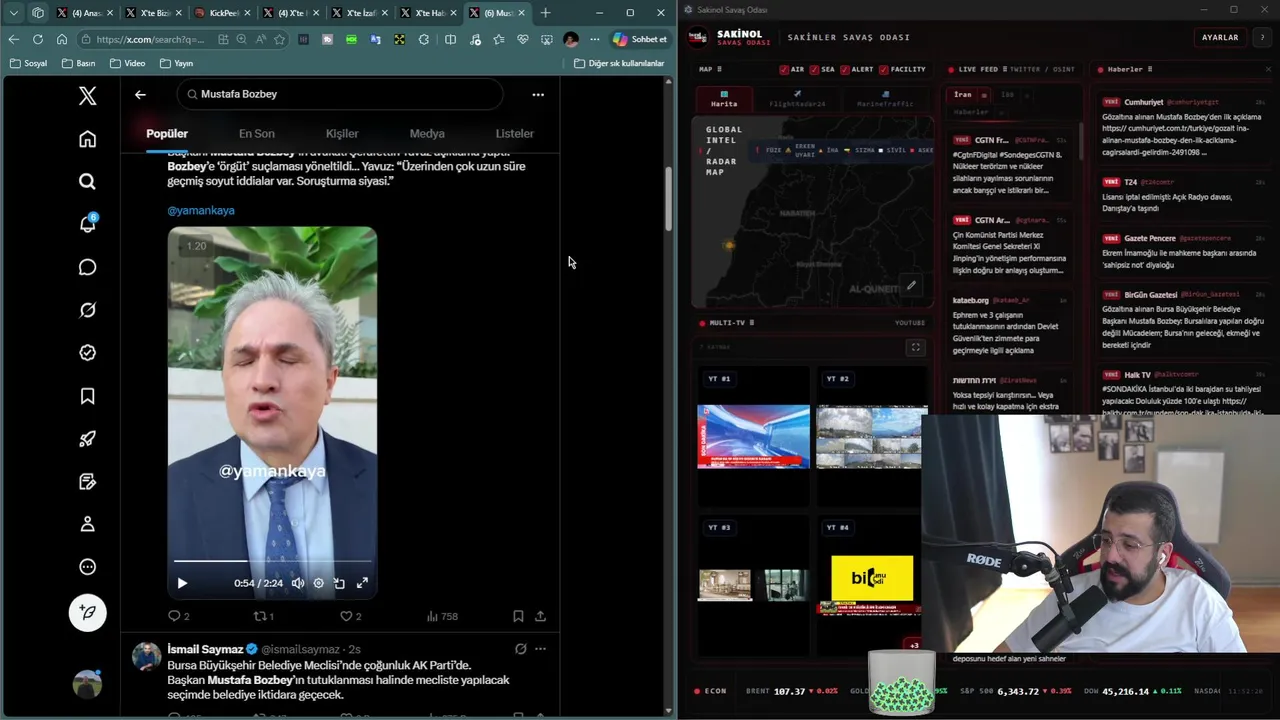The image size is (1280, 720).
Task: Select FlightRadar24 map tab
Action: pyautogui.click(x=797, y=98)
